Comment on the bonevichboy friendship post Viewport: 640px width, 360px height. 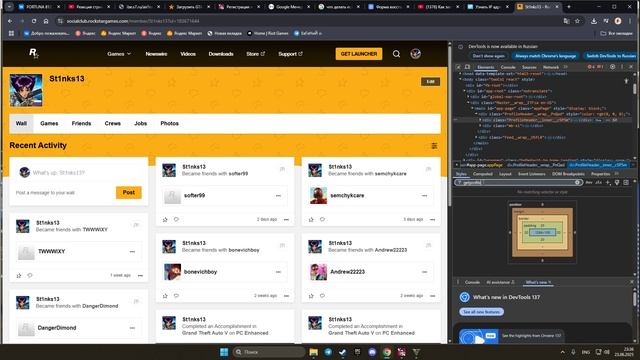[x=176, y=296]
